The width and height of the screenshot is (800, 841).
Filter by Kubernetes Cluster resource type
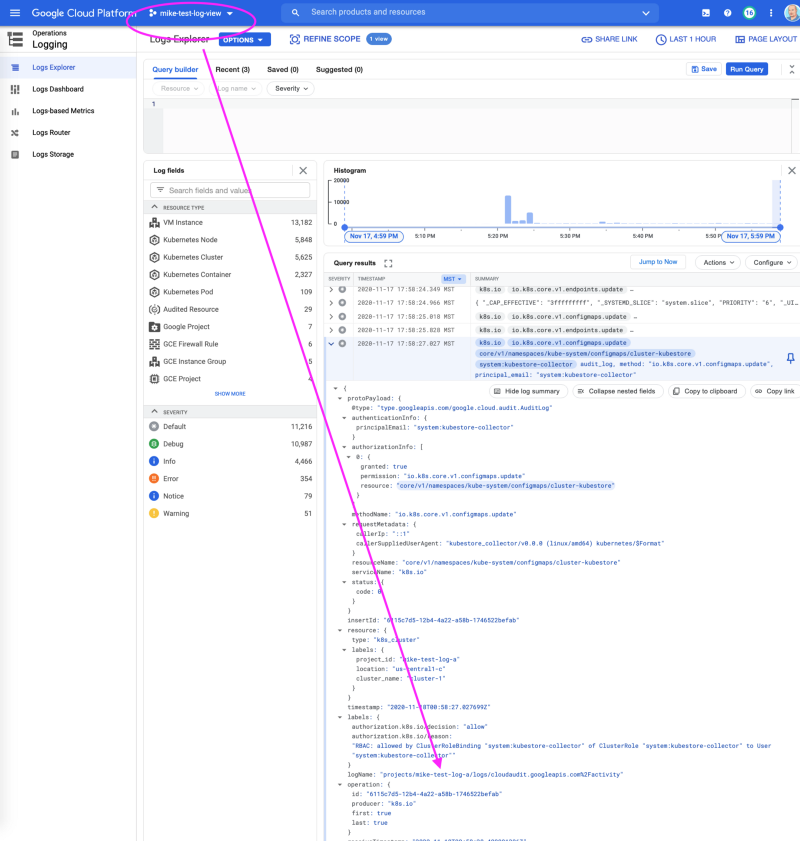(x=231, y=257)
